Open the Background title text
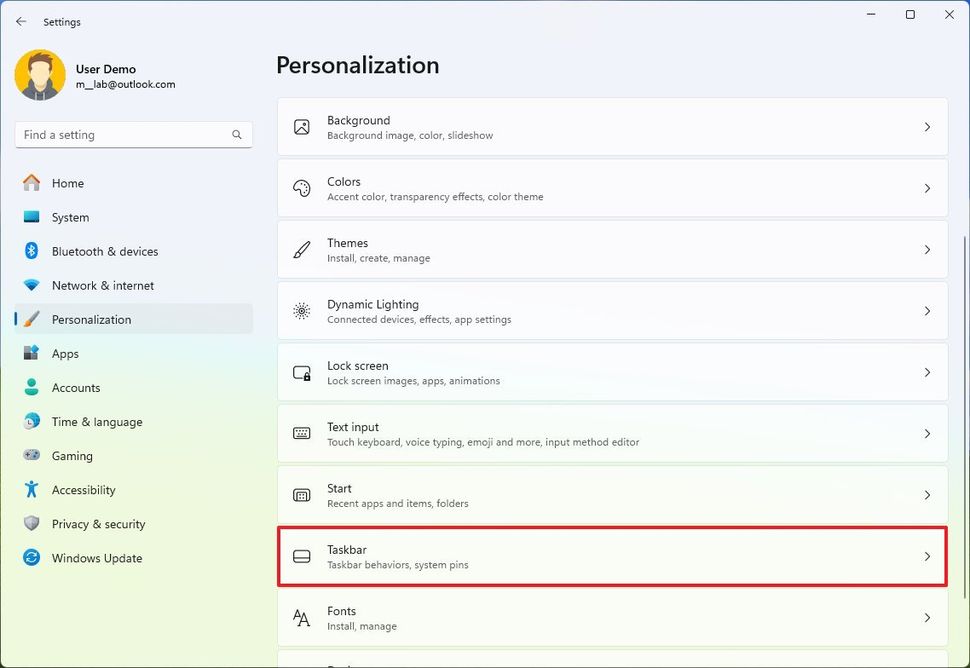This screenshot has width=970, height=668. pos(359,120)
